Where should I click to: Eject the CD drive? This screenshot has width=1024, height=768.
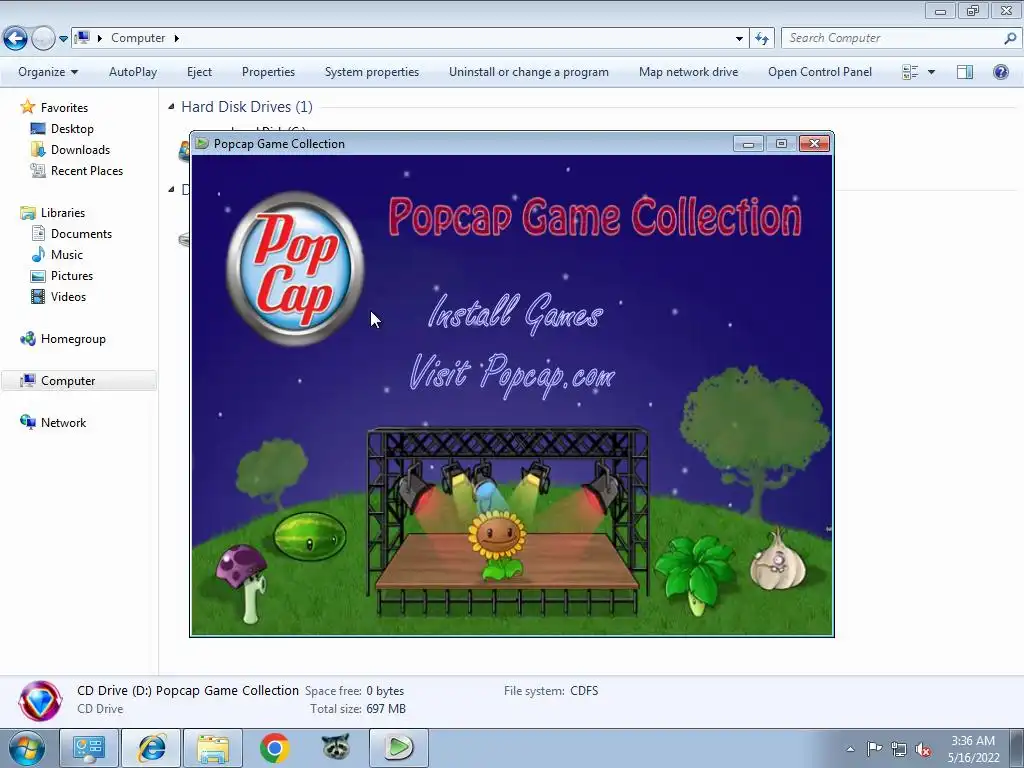pyautogui.click(x=199, y=72)
